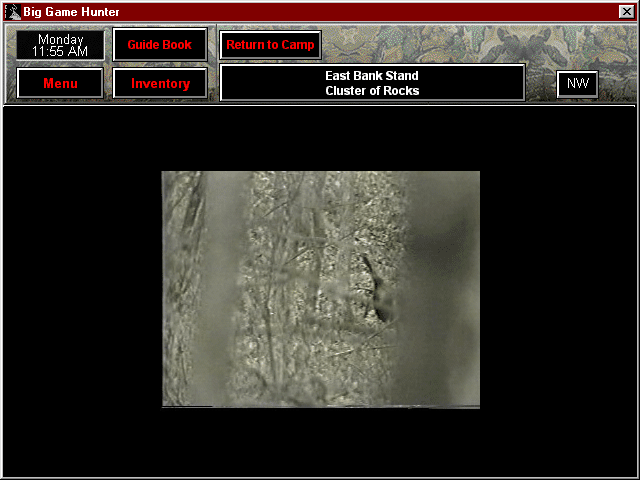Click the 11:55 AM time readout
Screen dimensions: 640x480
[60, 51]
